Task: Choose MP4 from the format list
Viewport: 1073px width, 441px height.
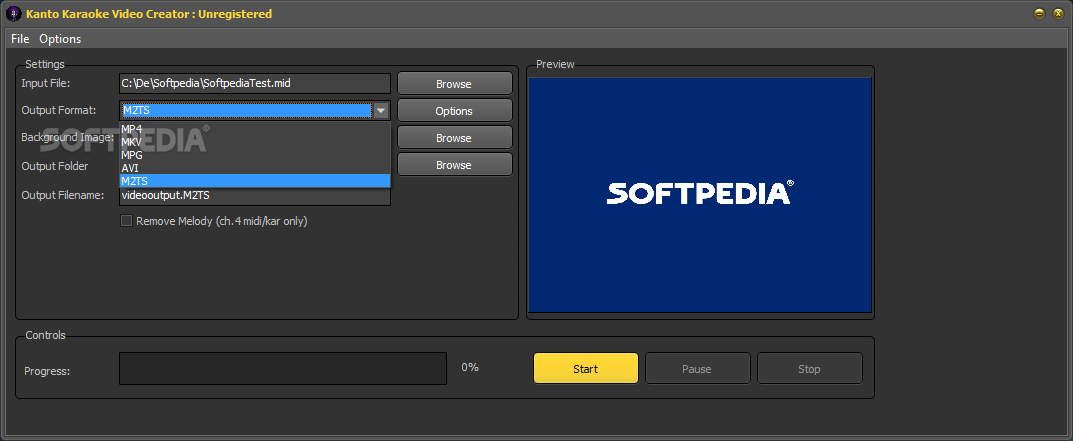Action: pyautogui.click(x=255, y=129)
